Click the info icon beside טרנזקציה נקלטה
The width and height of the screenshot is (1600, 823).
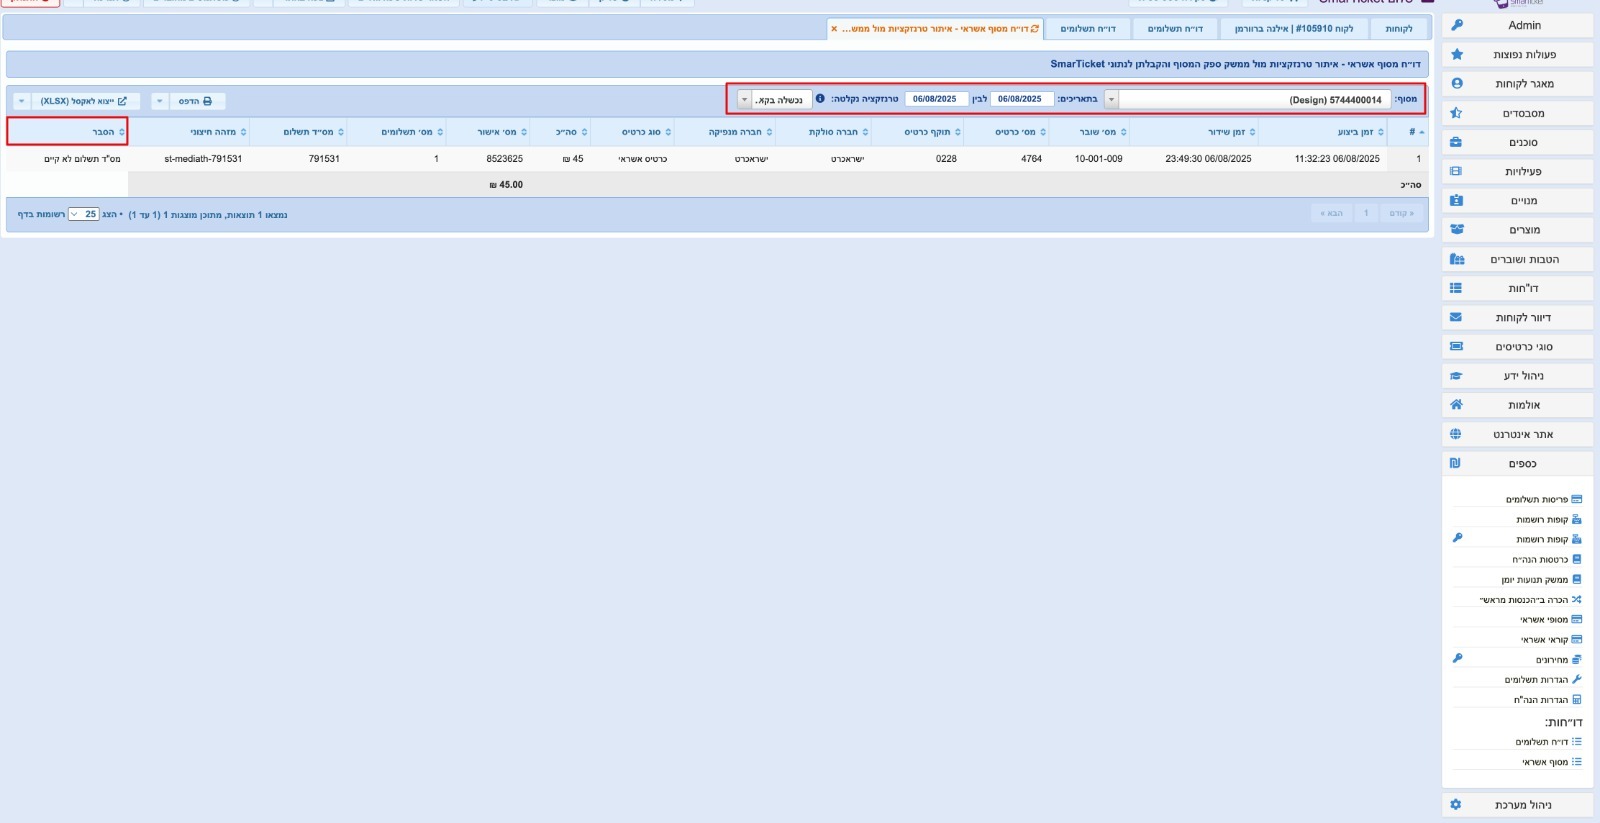click(x=820, y=99)
